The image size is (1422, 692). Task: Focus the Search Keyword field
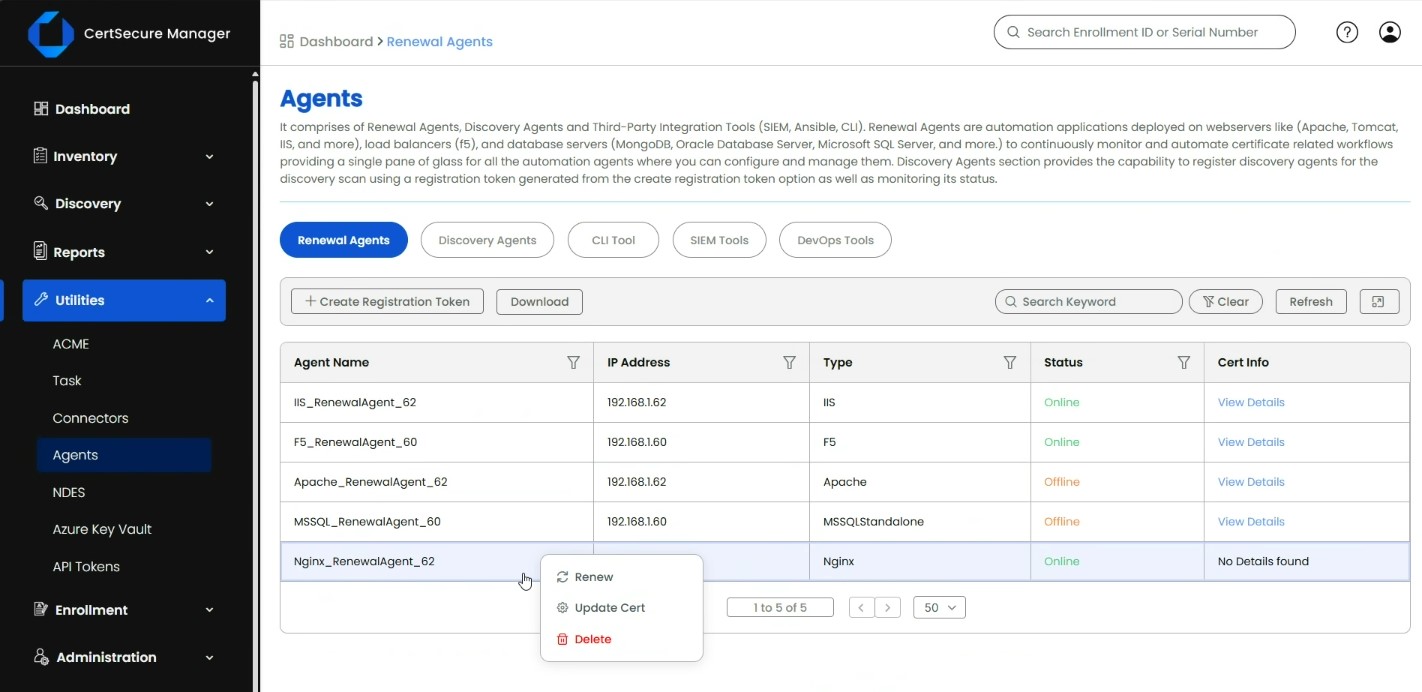click(1089, 301)
